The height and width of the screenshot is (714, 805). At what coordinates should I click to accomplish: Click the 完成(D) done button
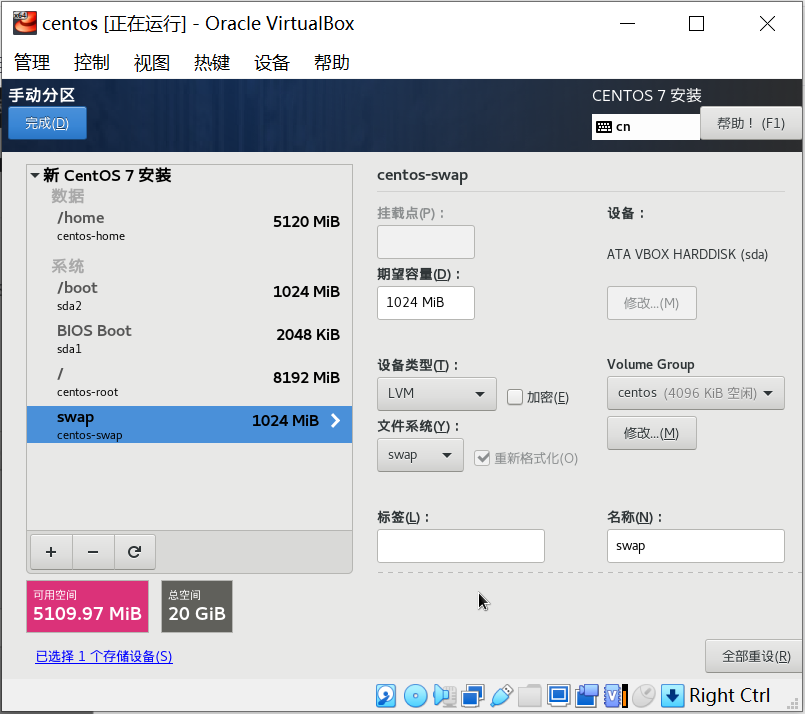click(47, 123)
